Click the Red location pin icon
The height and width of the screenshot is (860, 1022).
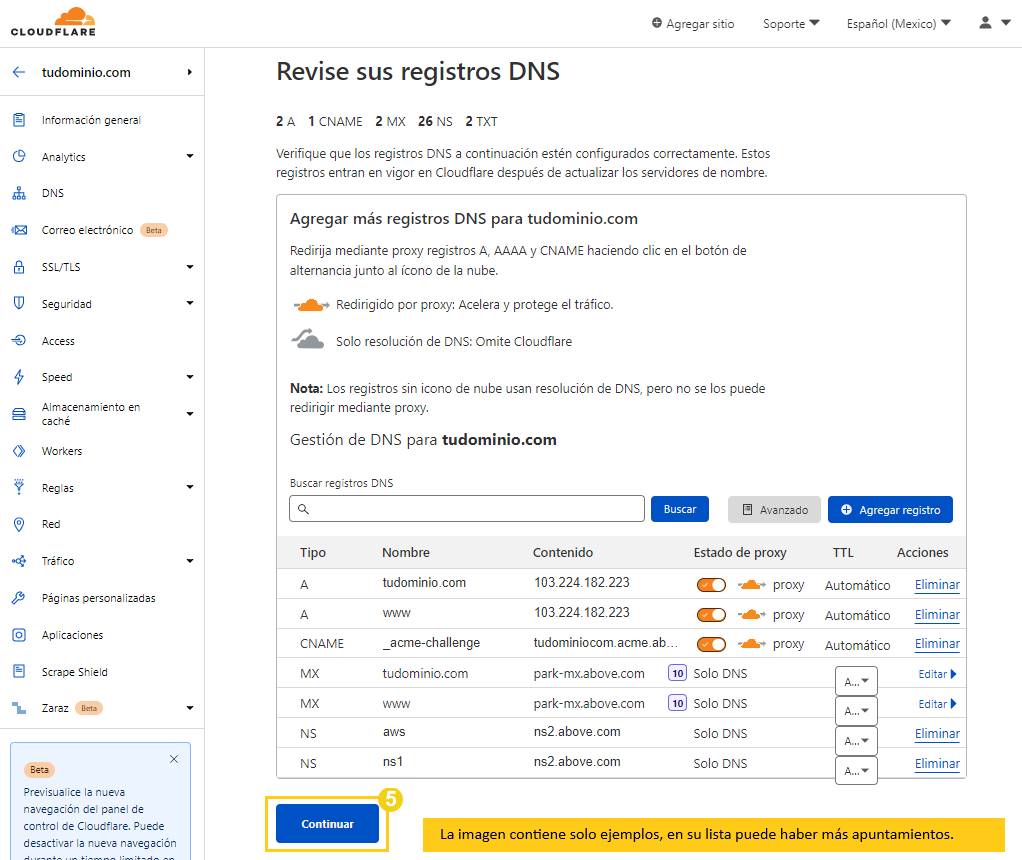[x=20, y=524]
